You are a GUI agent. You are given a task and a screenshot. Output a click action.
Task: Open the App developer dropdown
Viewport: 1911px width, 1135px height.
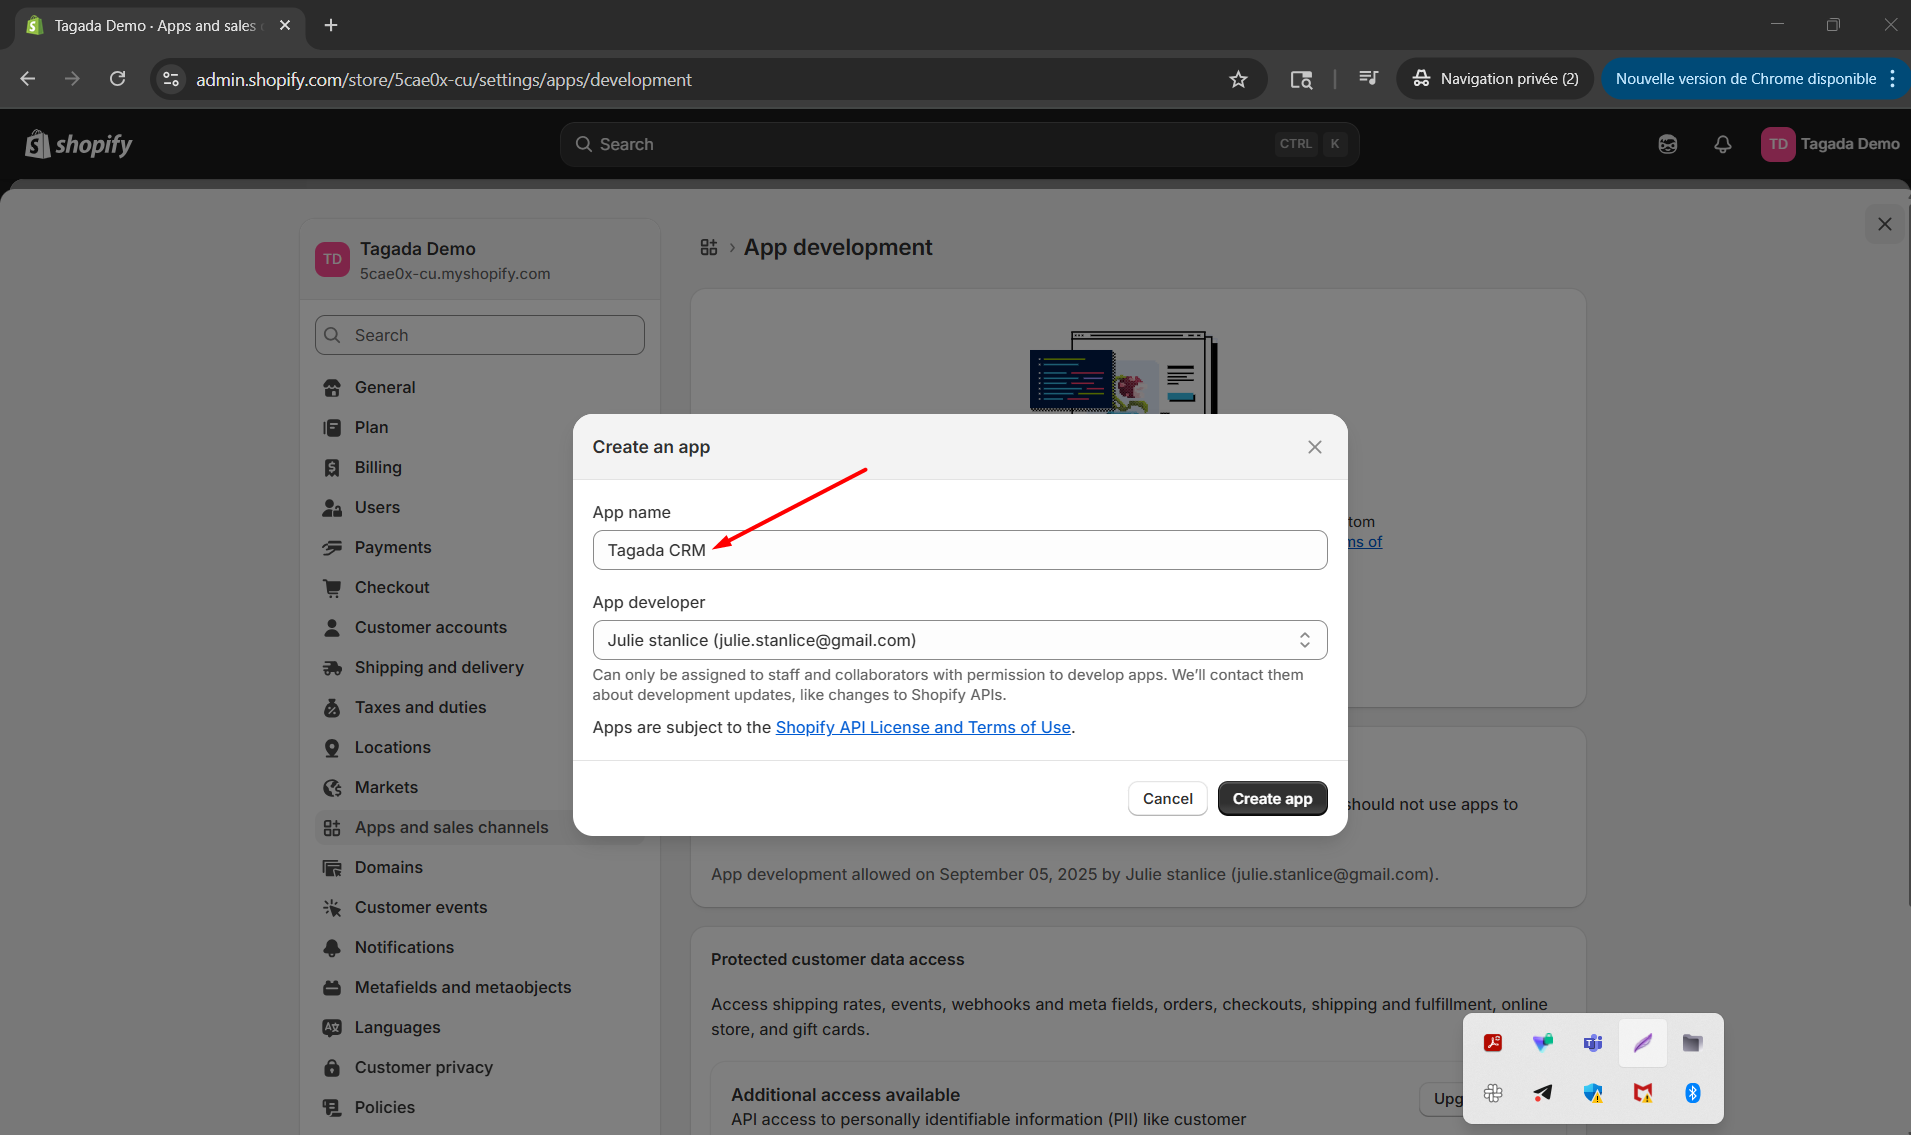point(960,640)
